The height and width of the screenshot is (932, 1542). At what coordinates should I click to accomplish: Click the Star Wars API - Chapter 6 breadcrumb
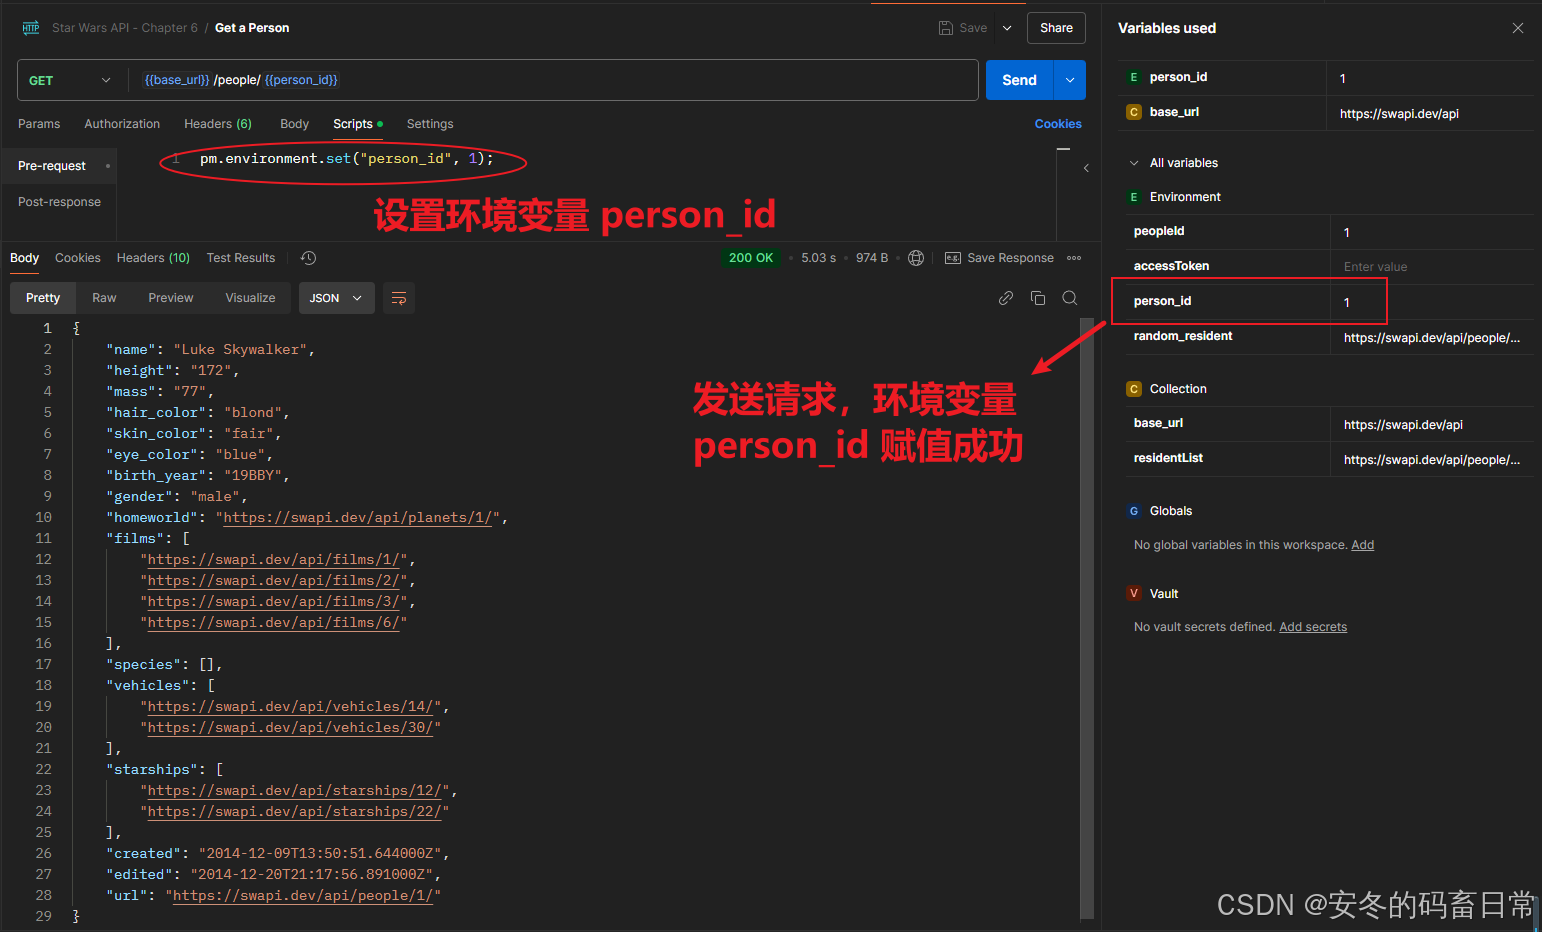pyautogui.click(x=125, y=28)
